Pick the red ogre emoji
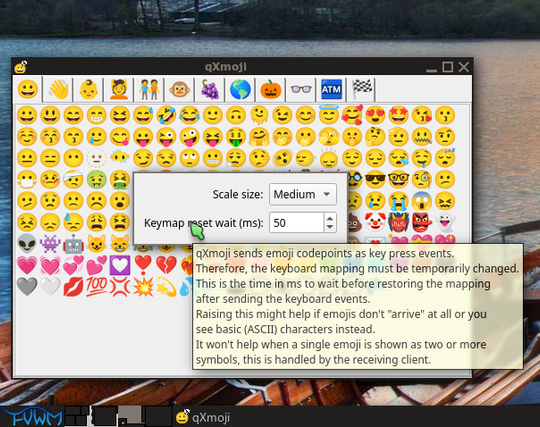 click(x=399, y=222)
